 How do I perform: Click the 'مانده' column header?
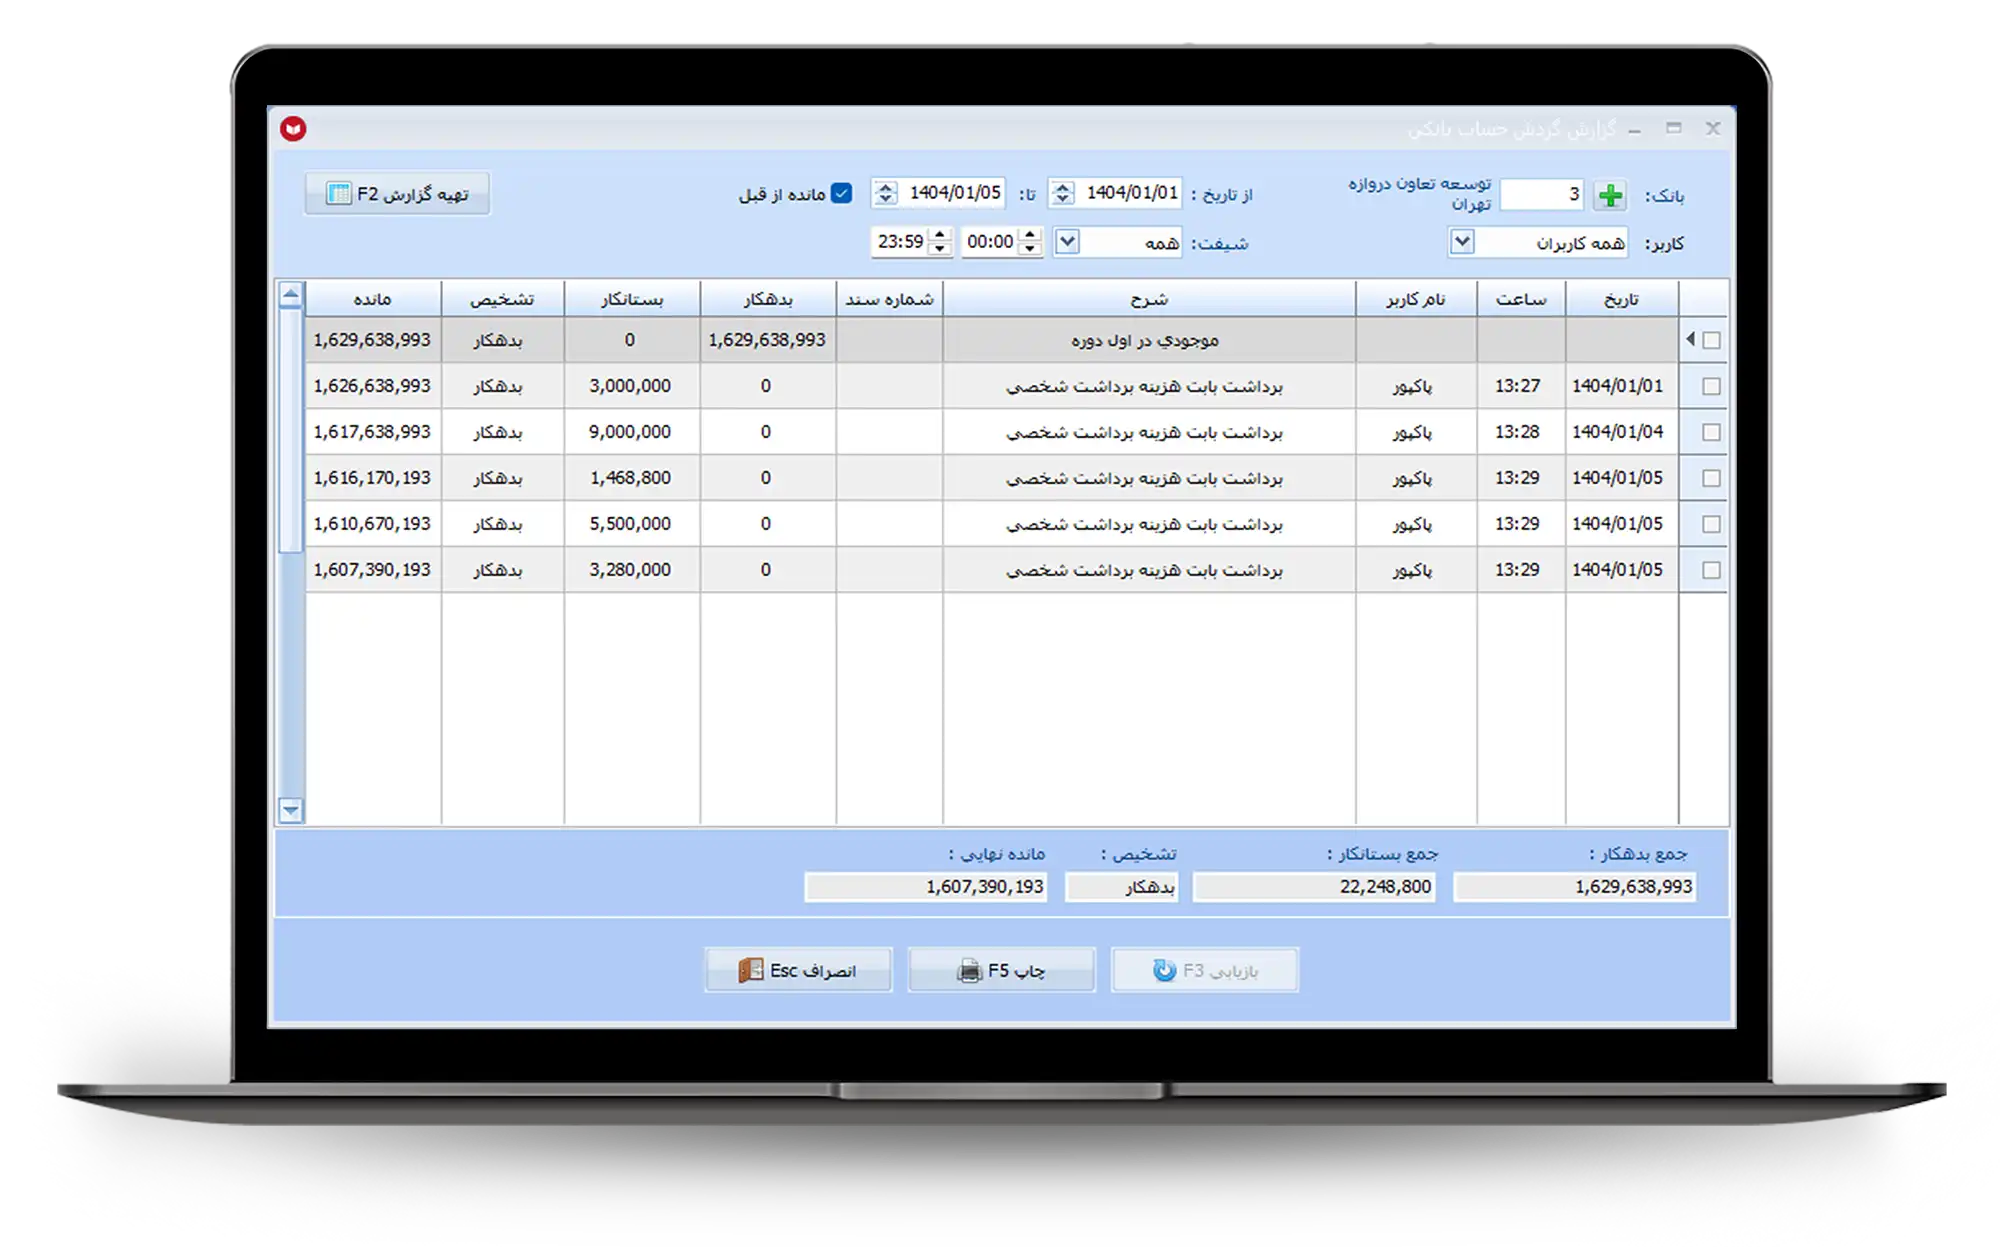tap(372, 299)
